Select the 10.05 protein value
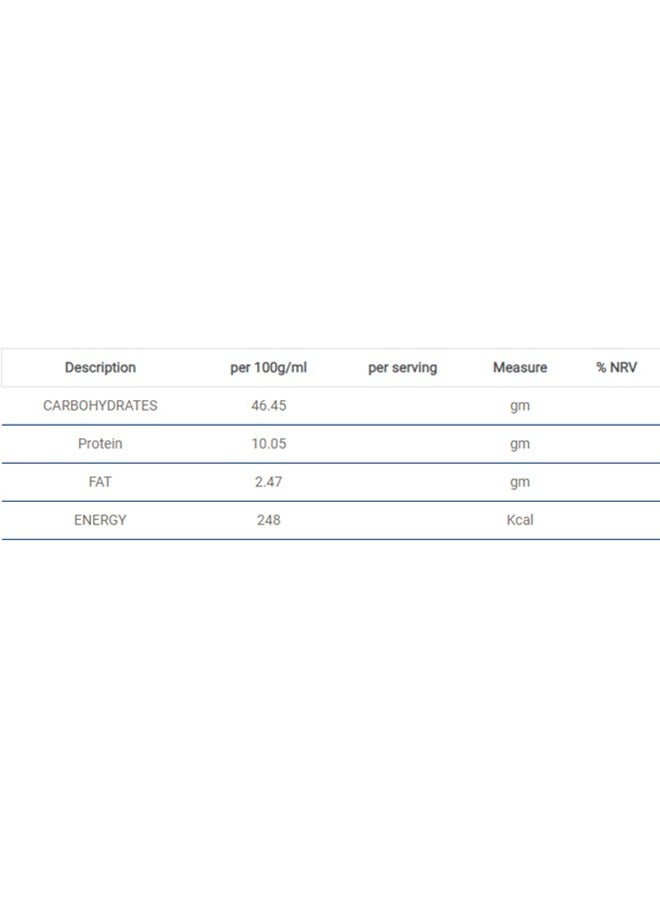The height and width of the screenshot is (900, 660). click(268, 444)
